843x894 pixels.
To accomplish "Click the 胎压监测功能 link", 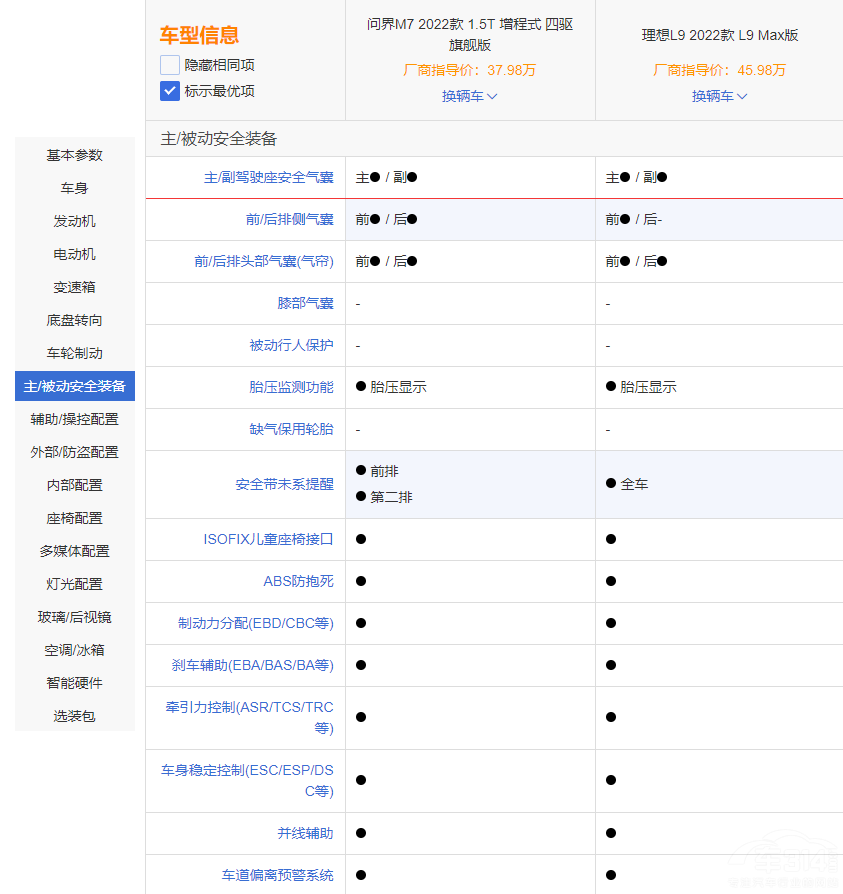I will coord(291,387).
